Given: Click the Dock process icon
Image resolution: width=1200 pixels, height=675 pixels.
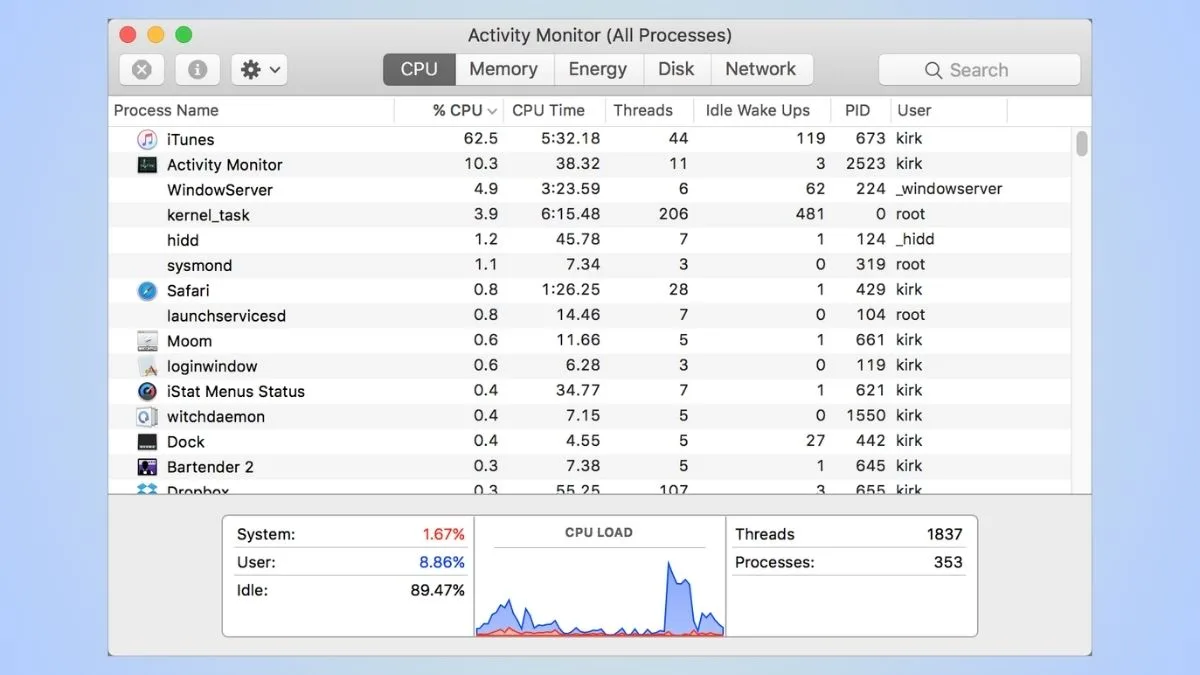Looking at the screenshot, I should coord(147,442).
